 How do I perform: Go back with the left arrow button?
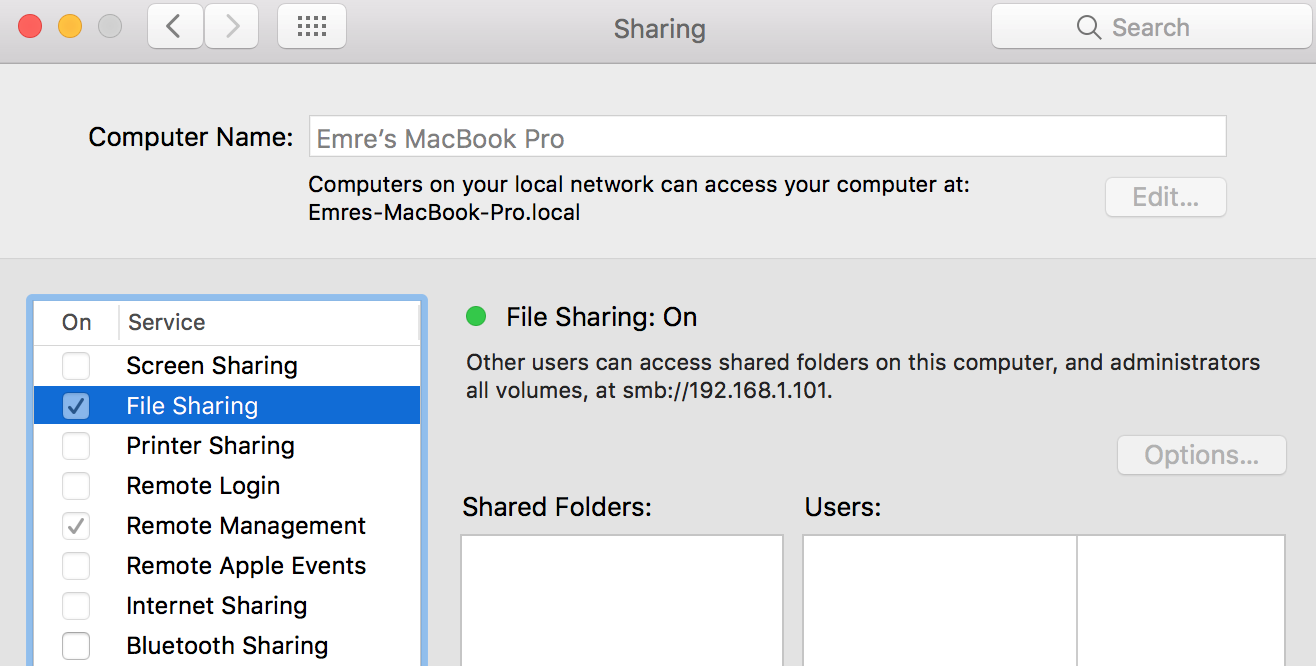(x=175, y=27)
